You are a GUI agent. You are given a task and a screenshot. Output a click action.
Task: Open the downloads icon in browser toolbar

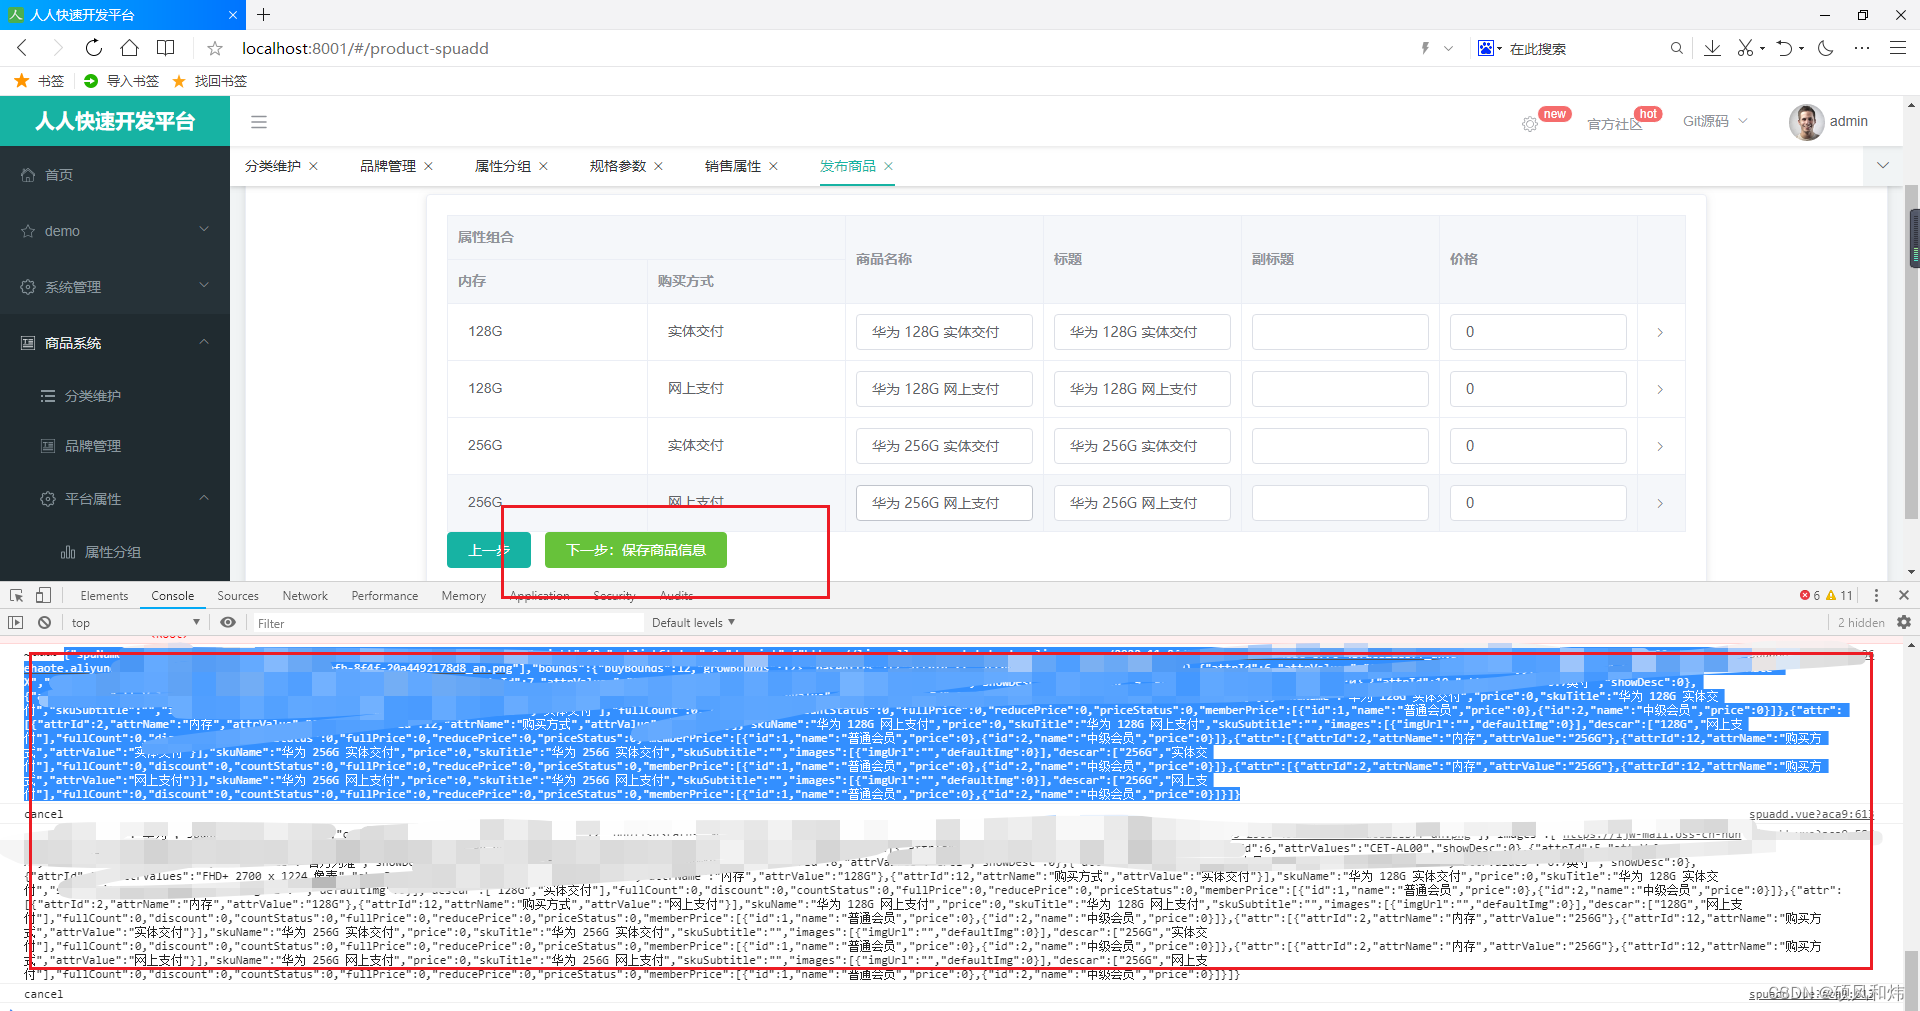point(1712,48)
